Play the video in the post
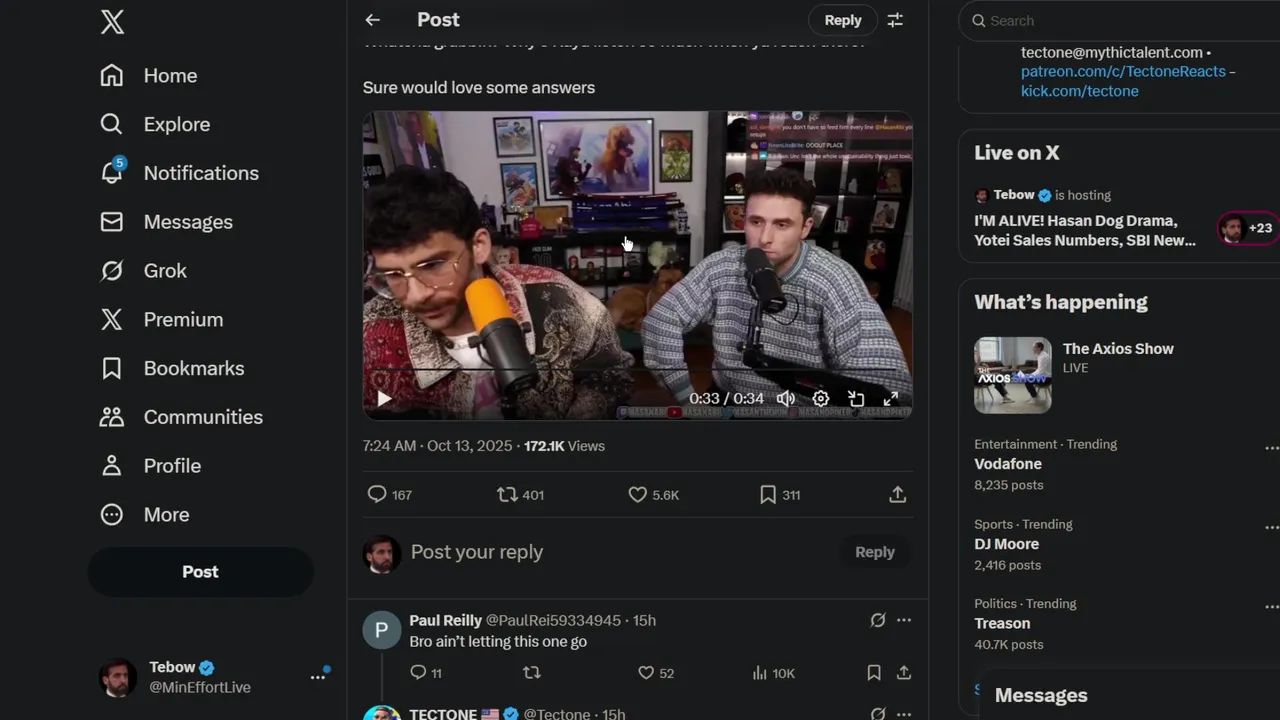Viewport: 1280px width, 720px height. (384, 399)
